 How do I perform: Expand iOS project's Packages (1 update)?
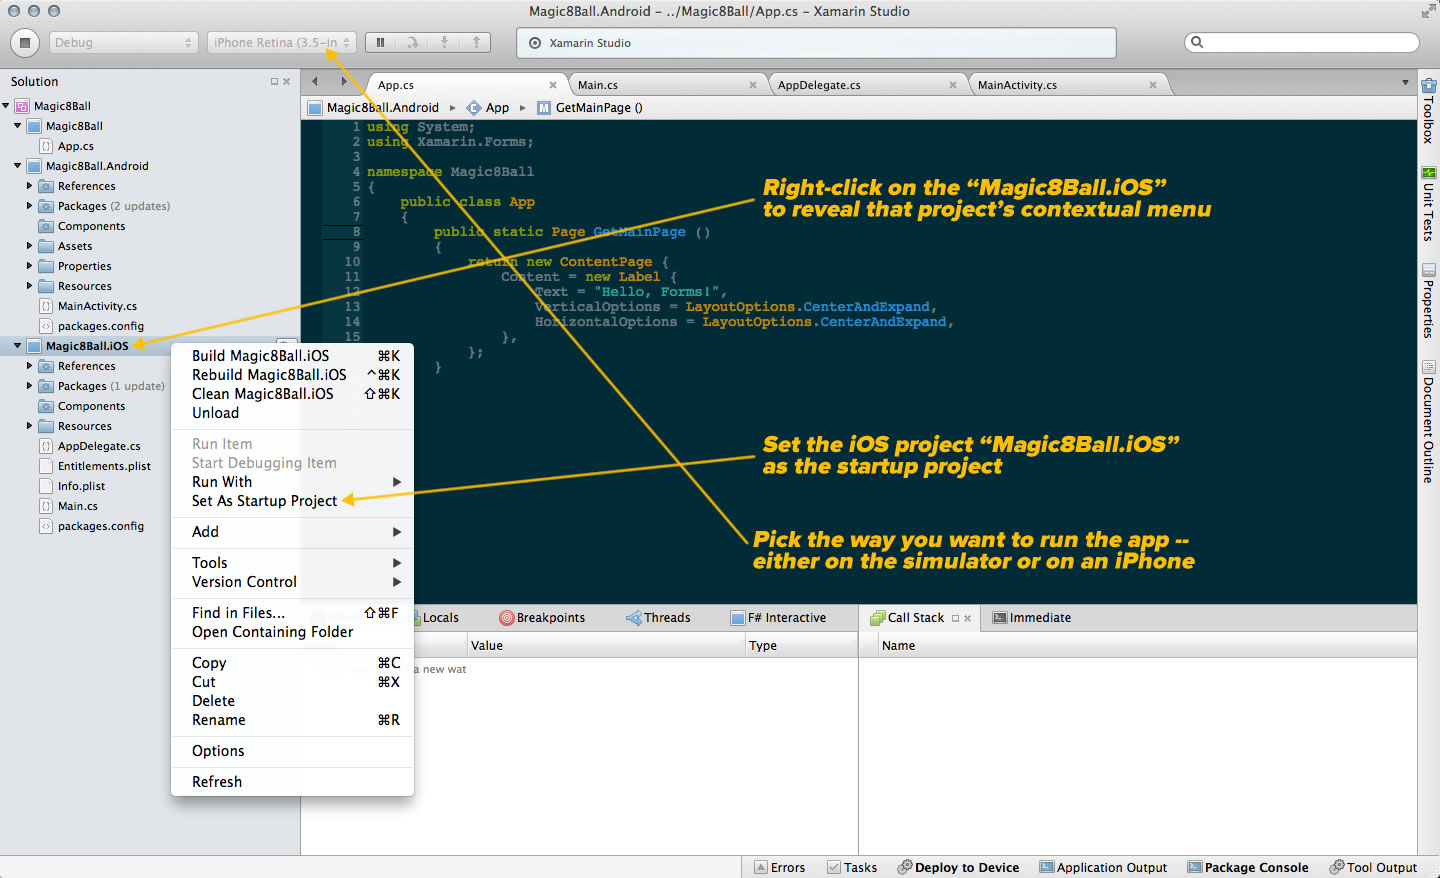[29, 386]
